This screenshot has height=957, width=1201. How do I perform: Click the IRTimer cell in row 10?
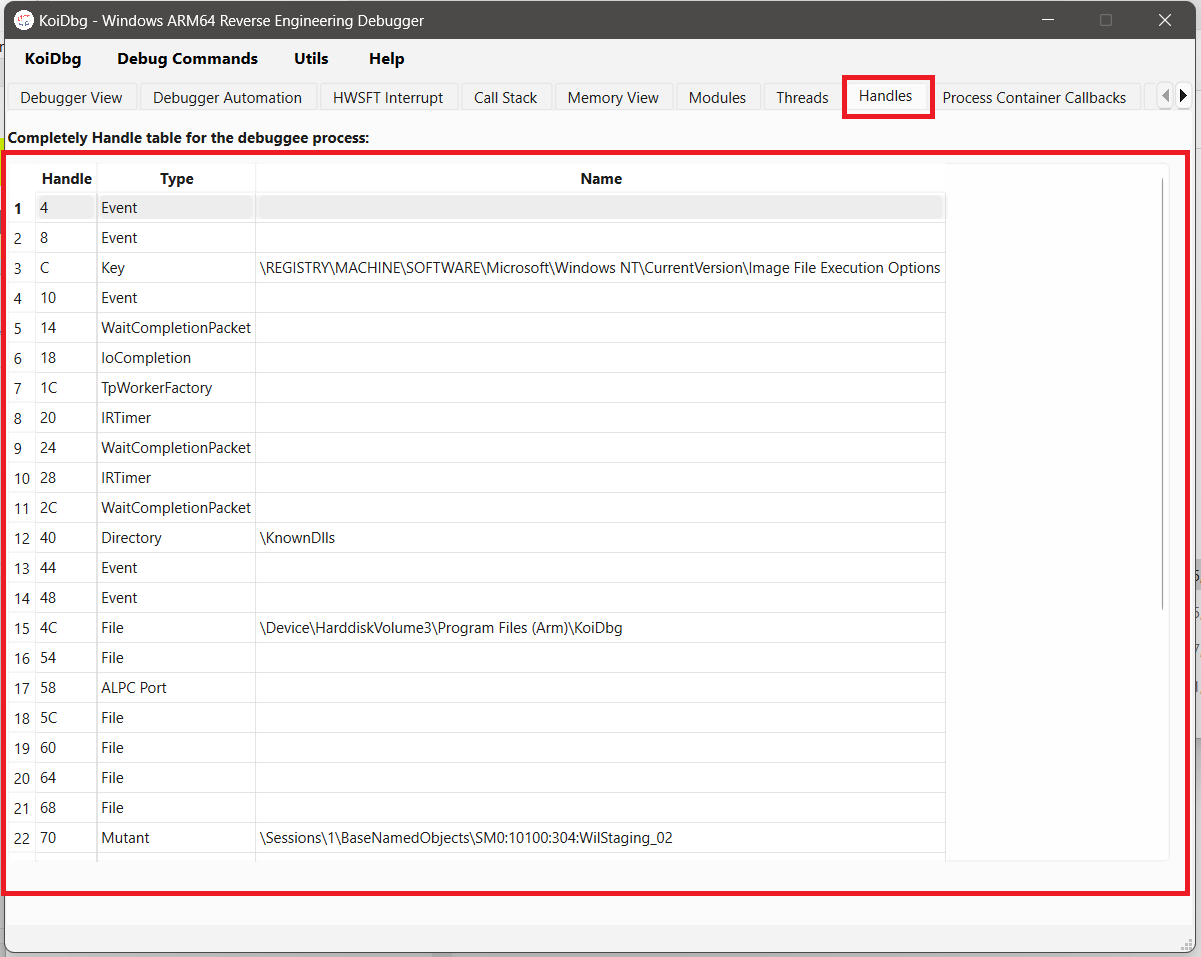177,478
